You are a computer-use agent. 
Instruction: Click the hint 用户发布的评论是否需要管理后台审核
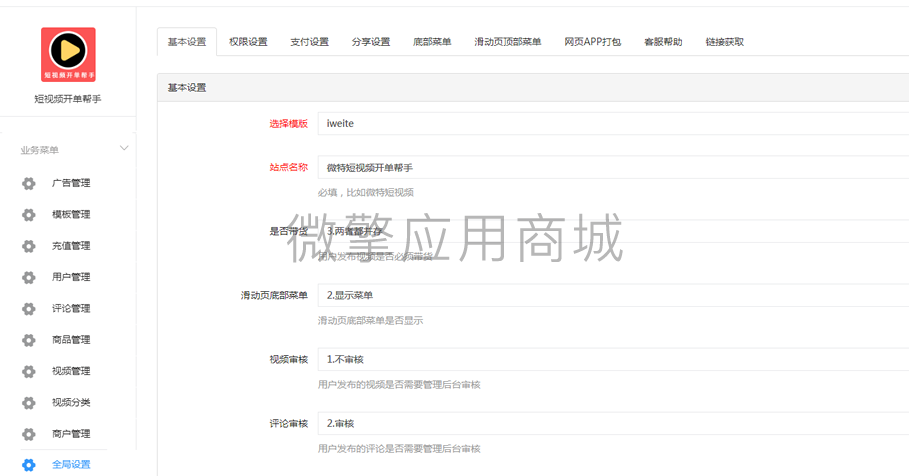click(399, 449)
